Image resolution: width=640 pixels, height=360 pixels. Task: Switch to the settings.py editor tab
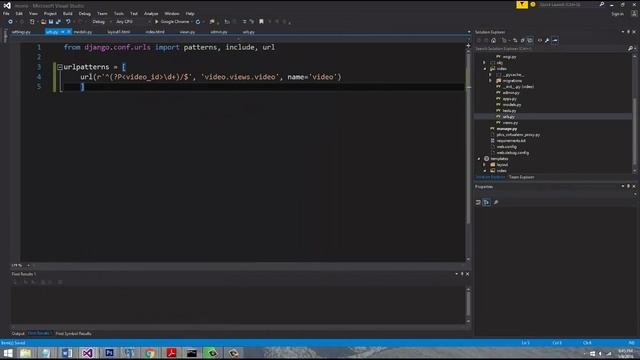21,32
